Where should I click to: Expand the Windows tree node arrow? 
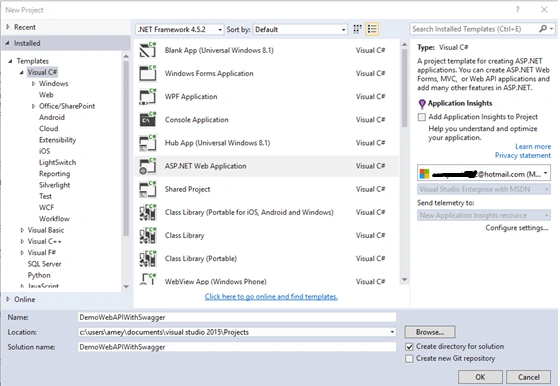tap(33, 84)
